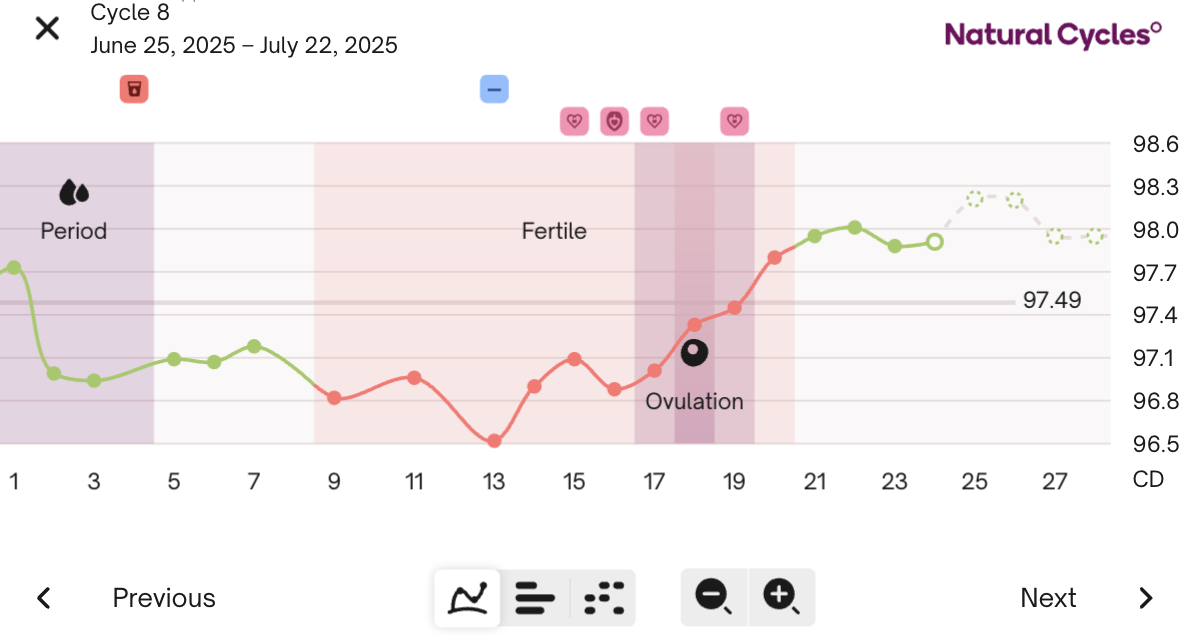Open the Natural Cycles logo link

pos(1052,34)
